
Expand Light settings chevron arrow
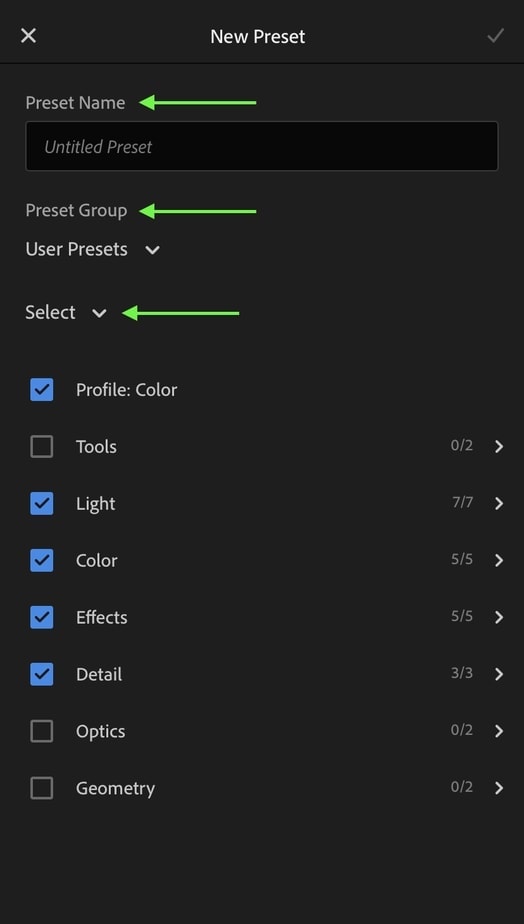tap(499, 503)
